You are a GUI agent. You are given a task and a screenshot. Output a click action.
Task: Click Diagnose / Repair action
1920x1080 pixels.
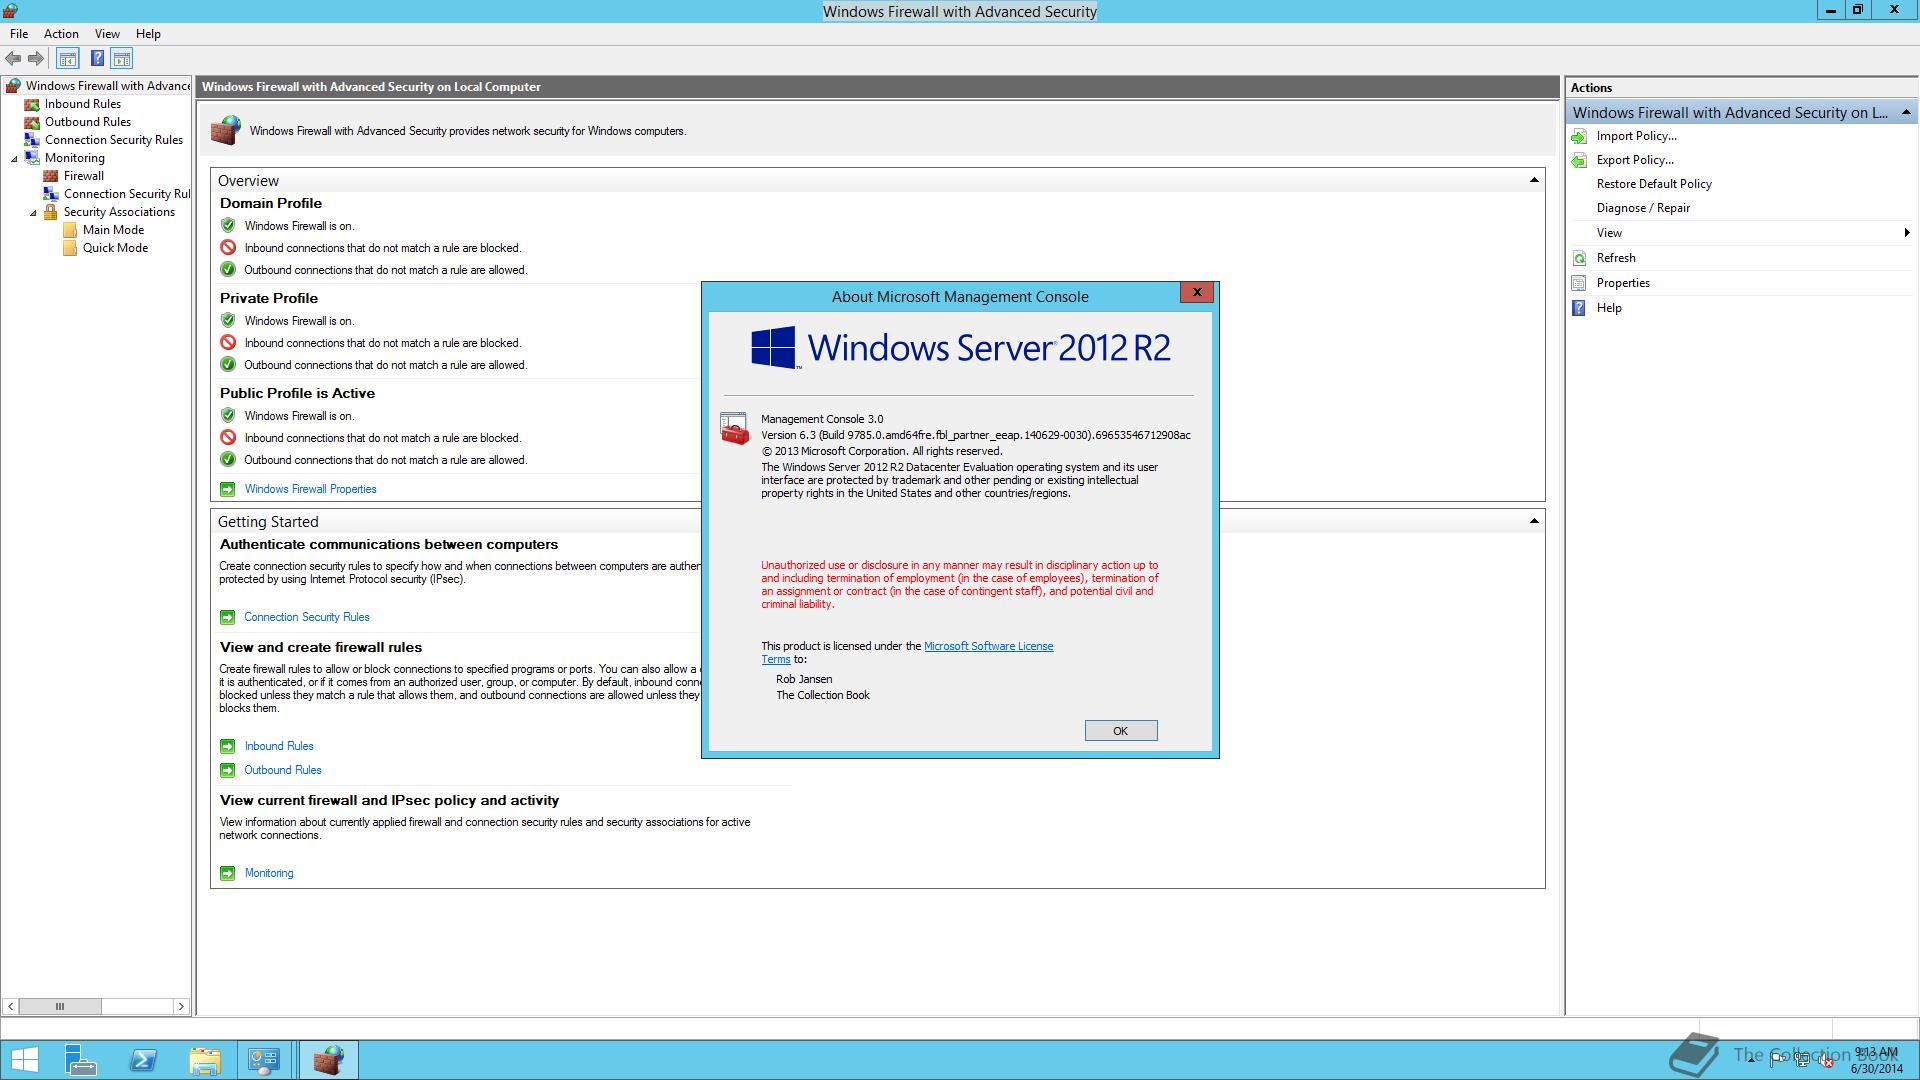point(1643,208)
